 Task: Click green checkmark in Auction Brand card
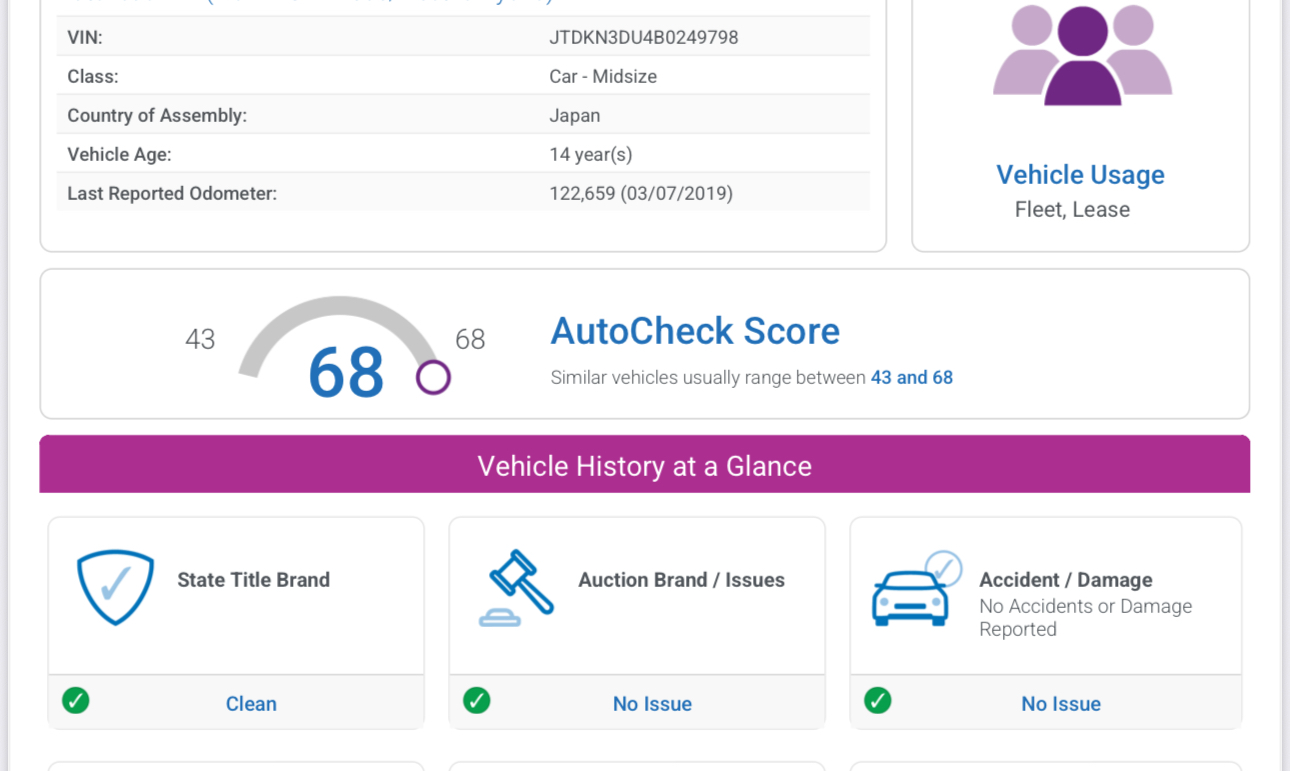[477, 701]
